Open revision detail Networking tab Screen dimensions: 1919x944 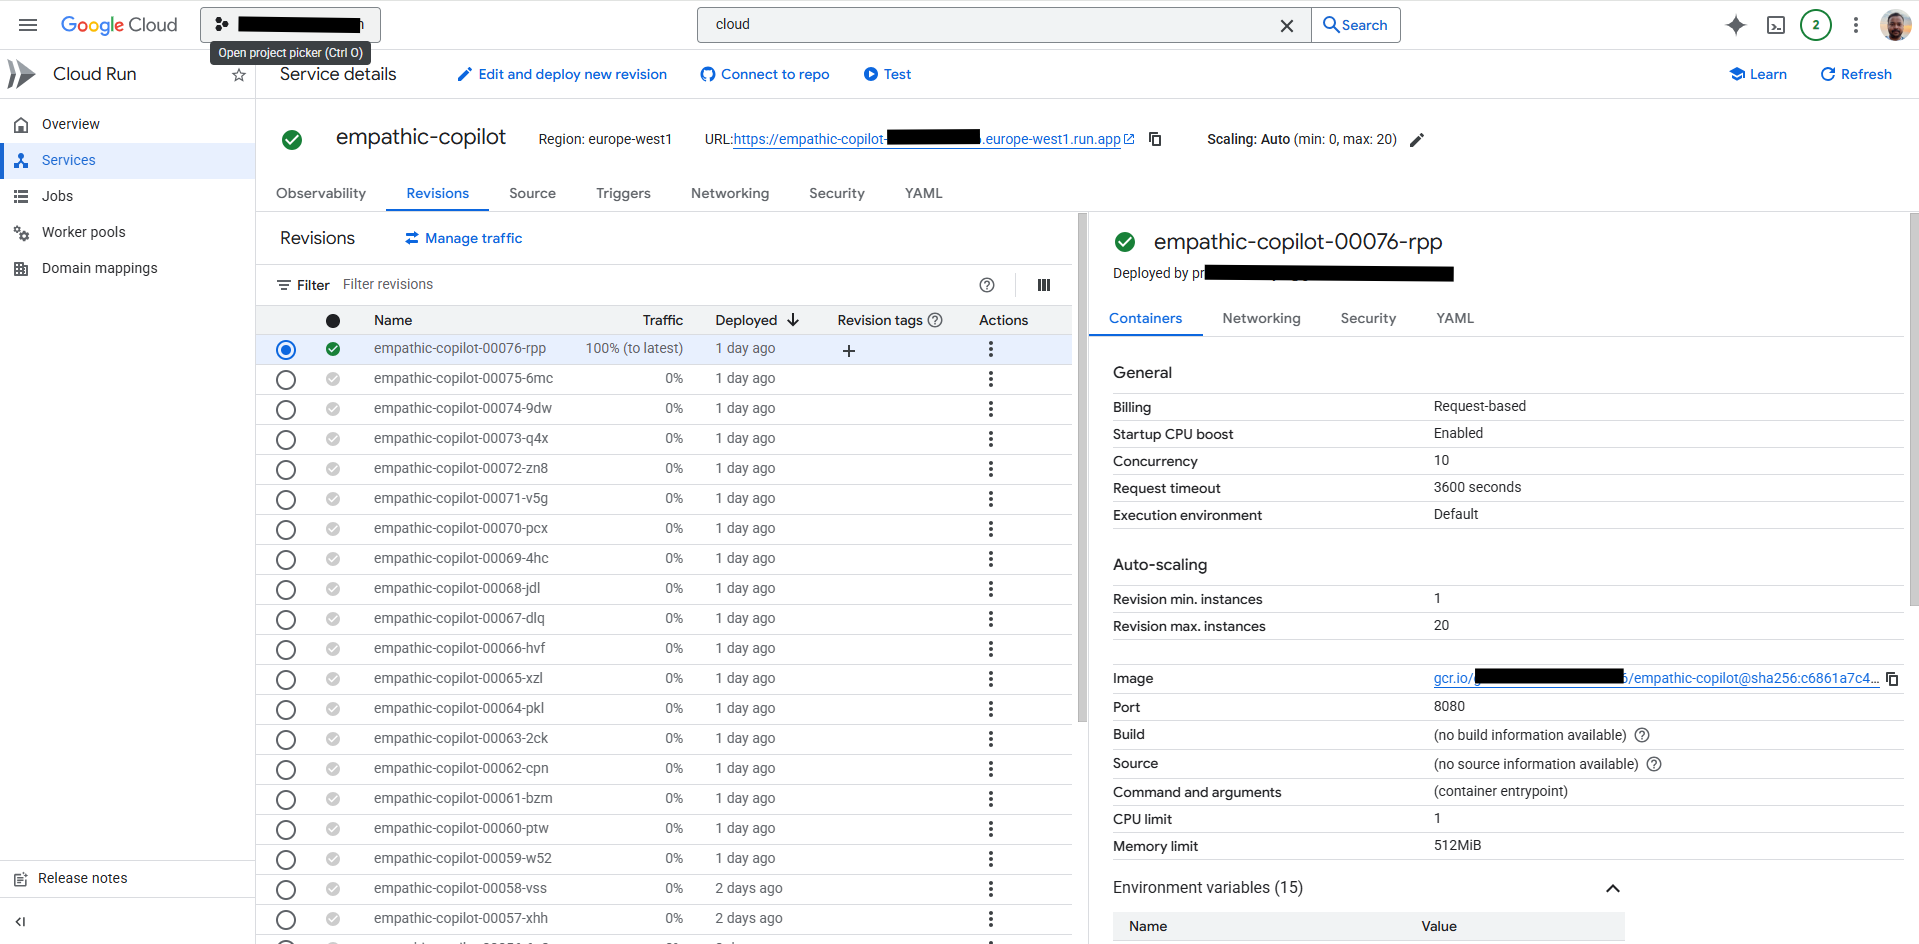click(1261, 318)
